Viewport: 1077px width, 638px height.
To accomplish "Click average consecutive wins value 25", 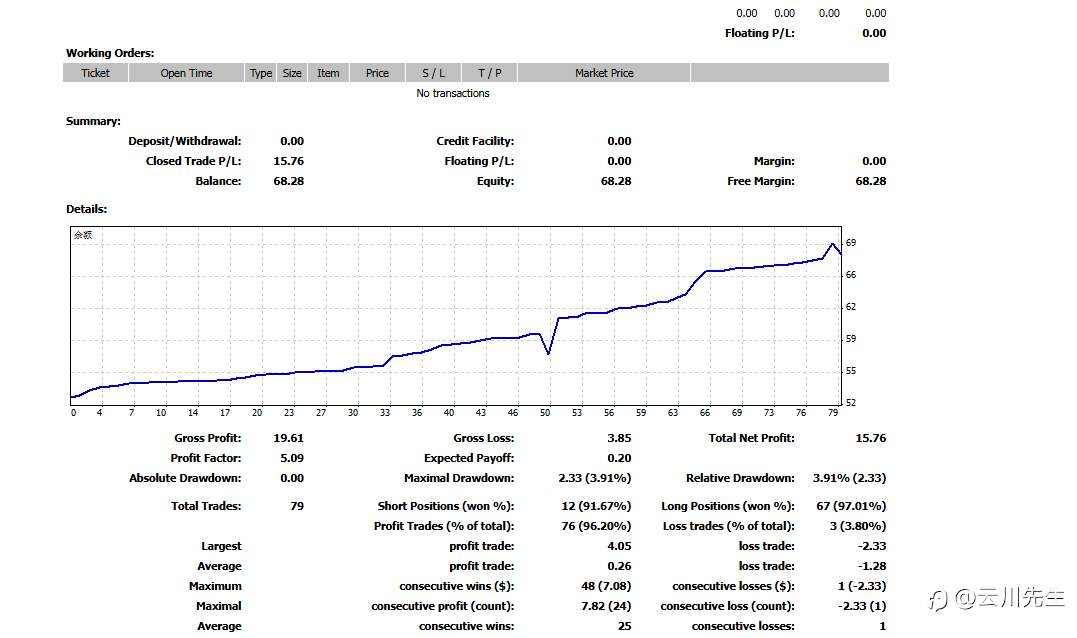I will [x=624, y=626].
